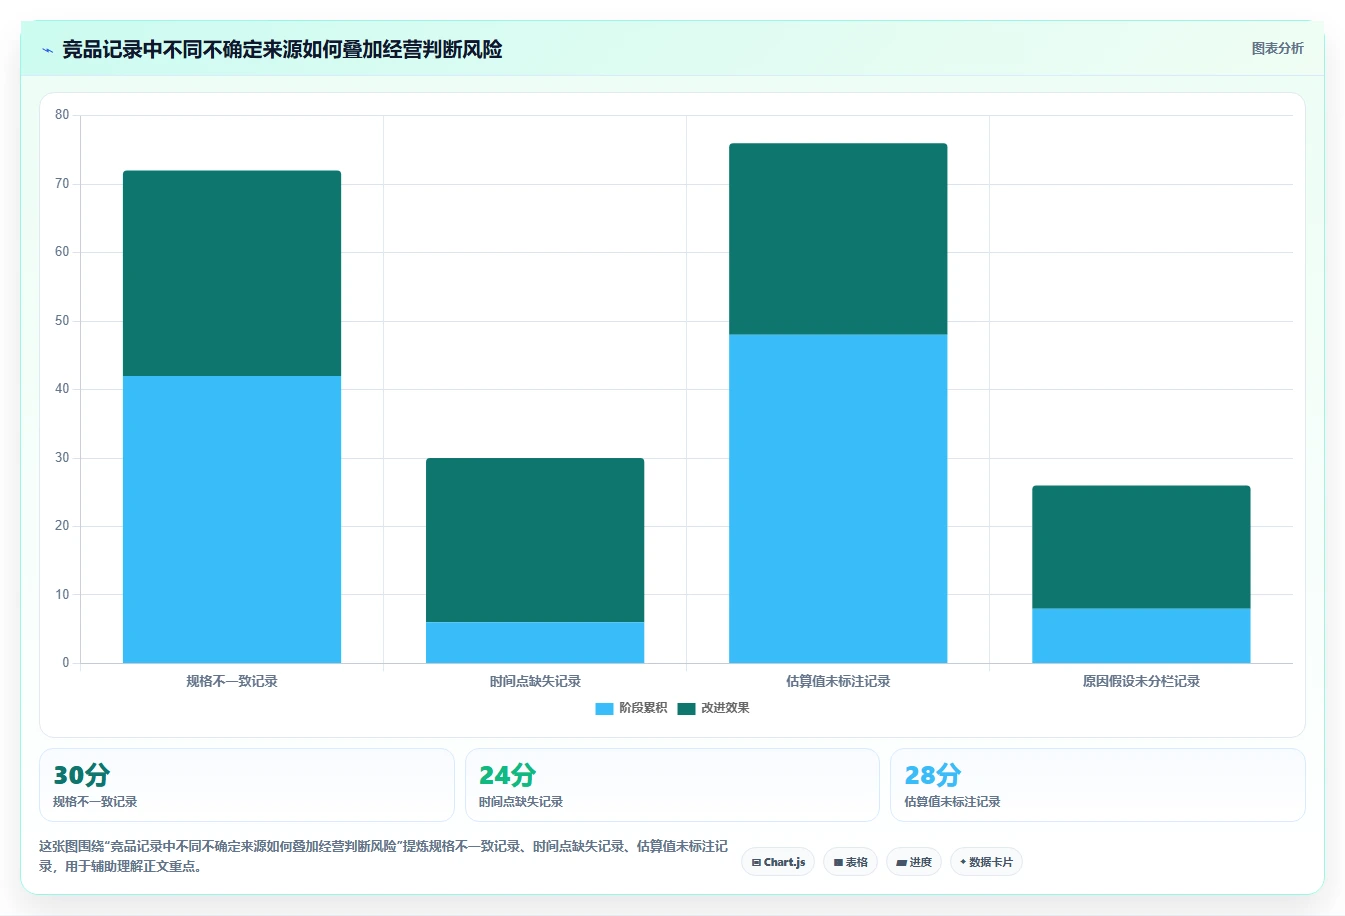Click the Chart.js tag chip

(778, 862)
